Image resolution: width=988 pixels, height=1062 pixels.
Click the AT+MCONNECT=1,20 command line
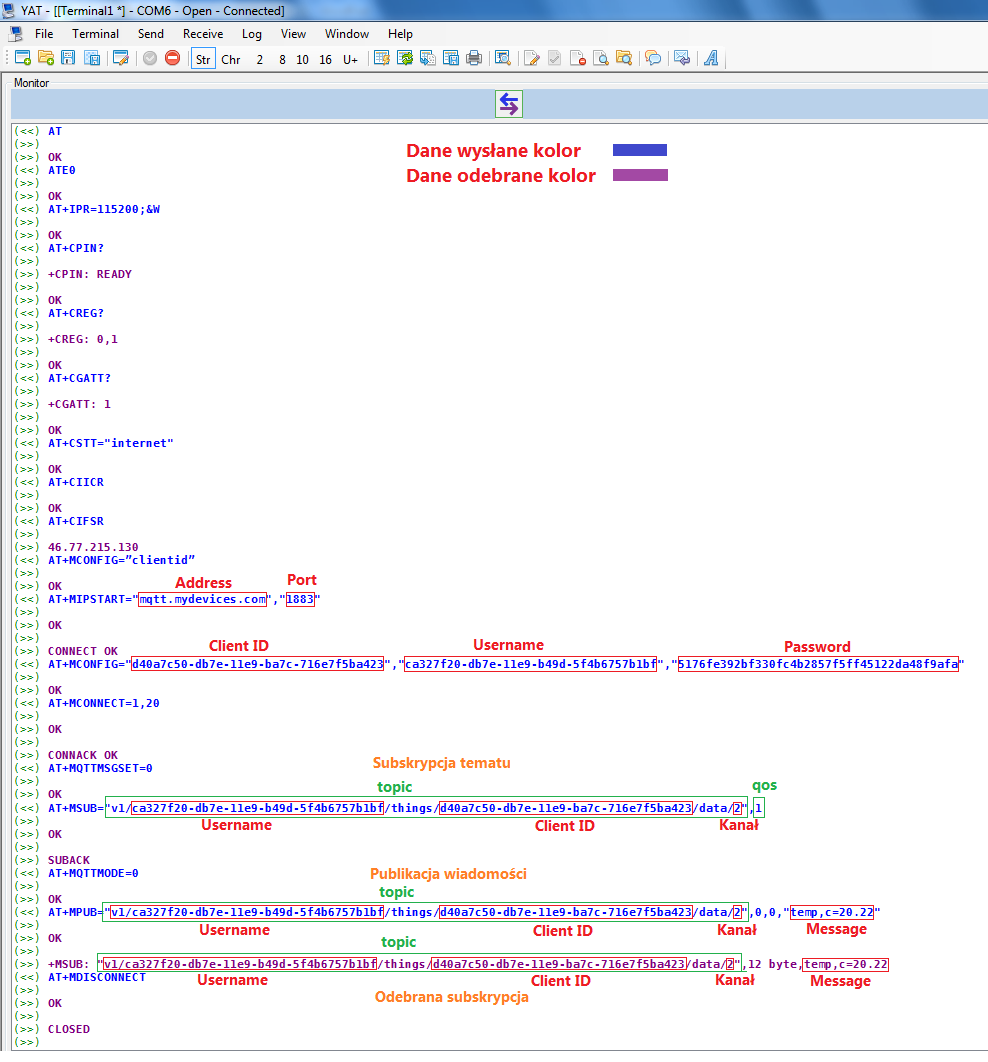[x=104, y=703]
